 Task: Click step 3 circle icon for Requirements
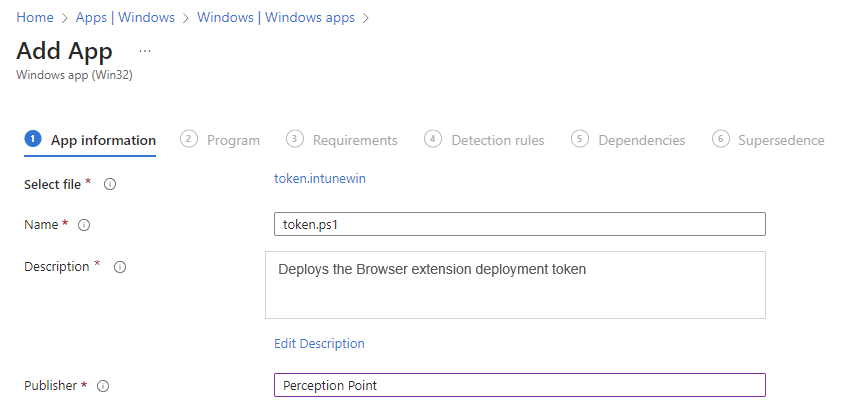pyautogui.click(x=294, y=139)
